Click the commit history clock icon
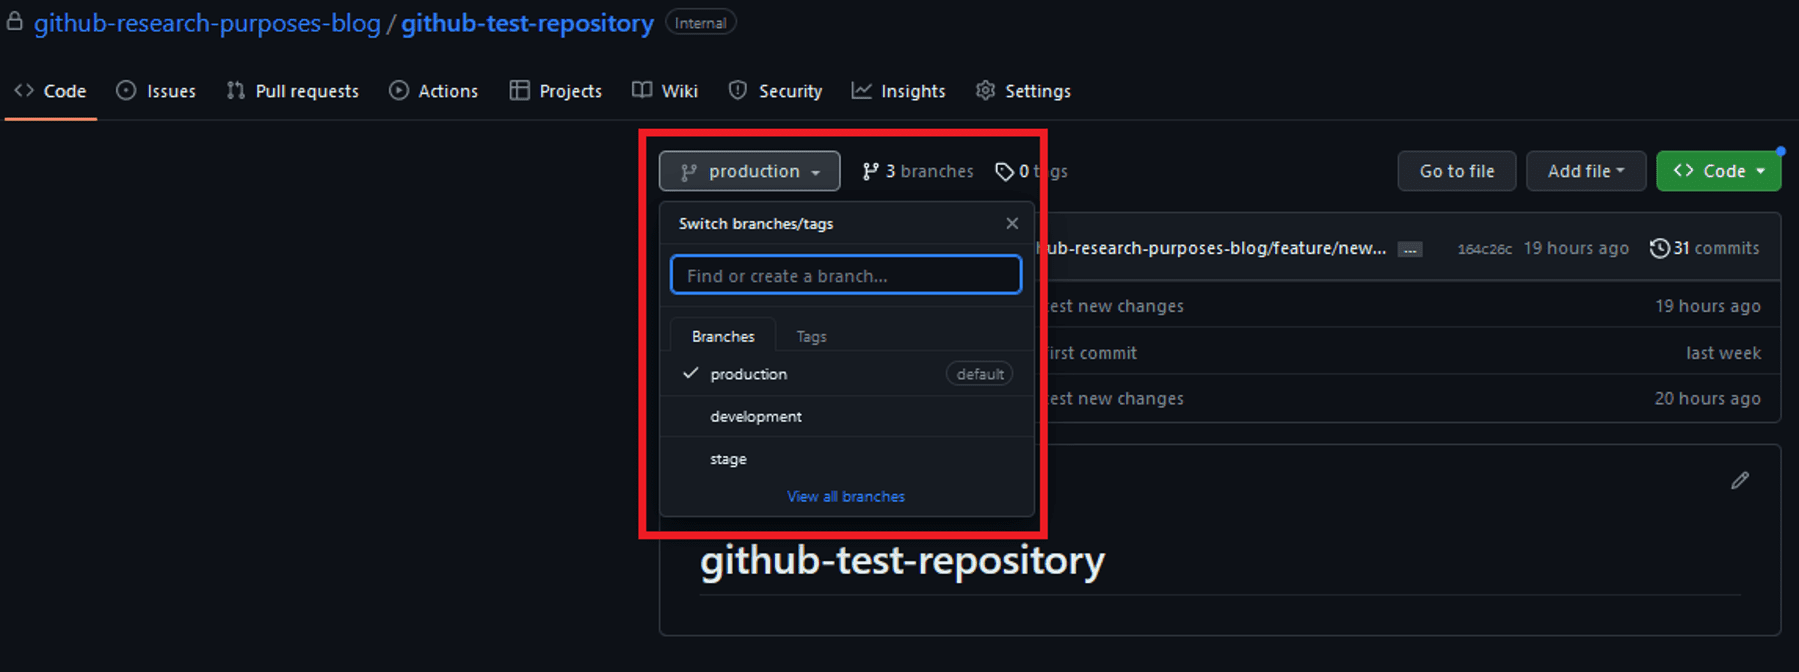 pos(1659,248)
